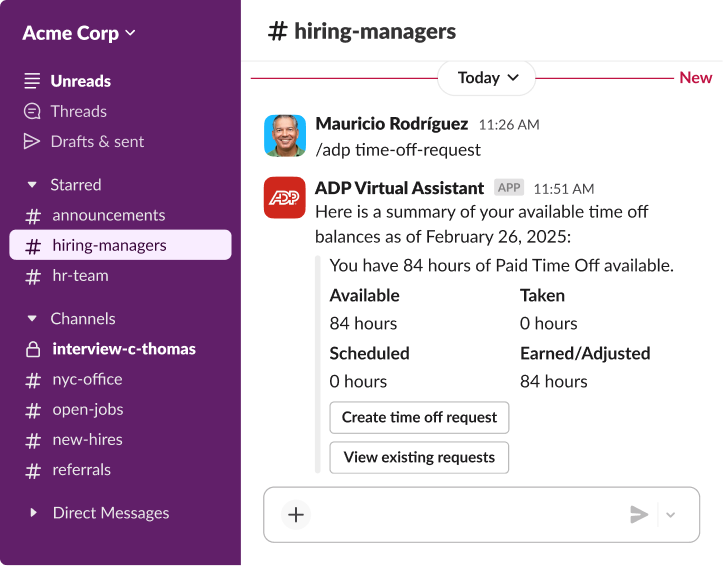Click the Unreads list icon
This screenshot has height=566, width=723.
tap(32, 81)
